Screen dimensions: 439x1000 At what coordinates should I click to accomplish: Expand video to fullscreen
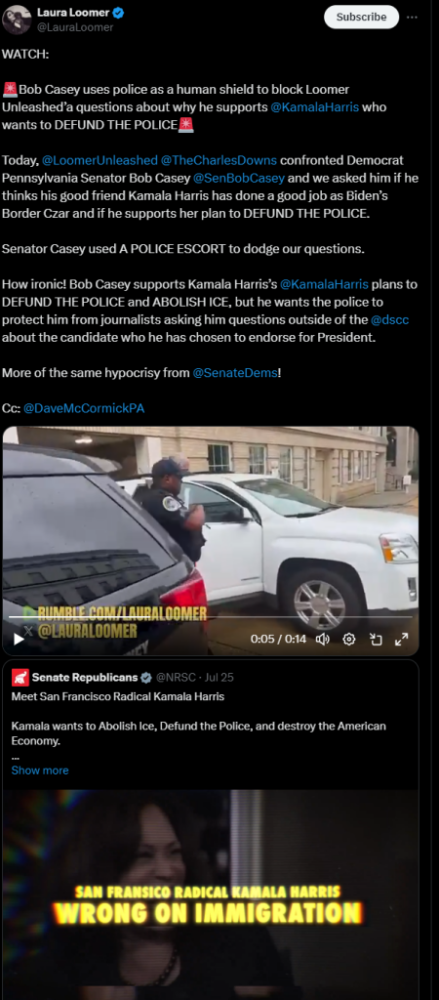pos(401,639)
